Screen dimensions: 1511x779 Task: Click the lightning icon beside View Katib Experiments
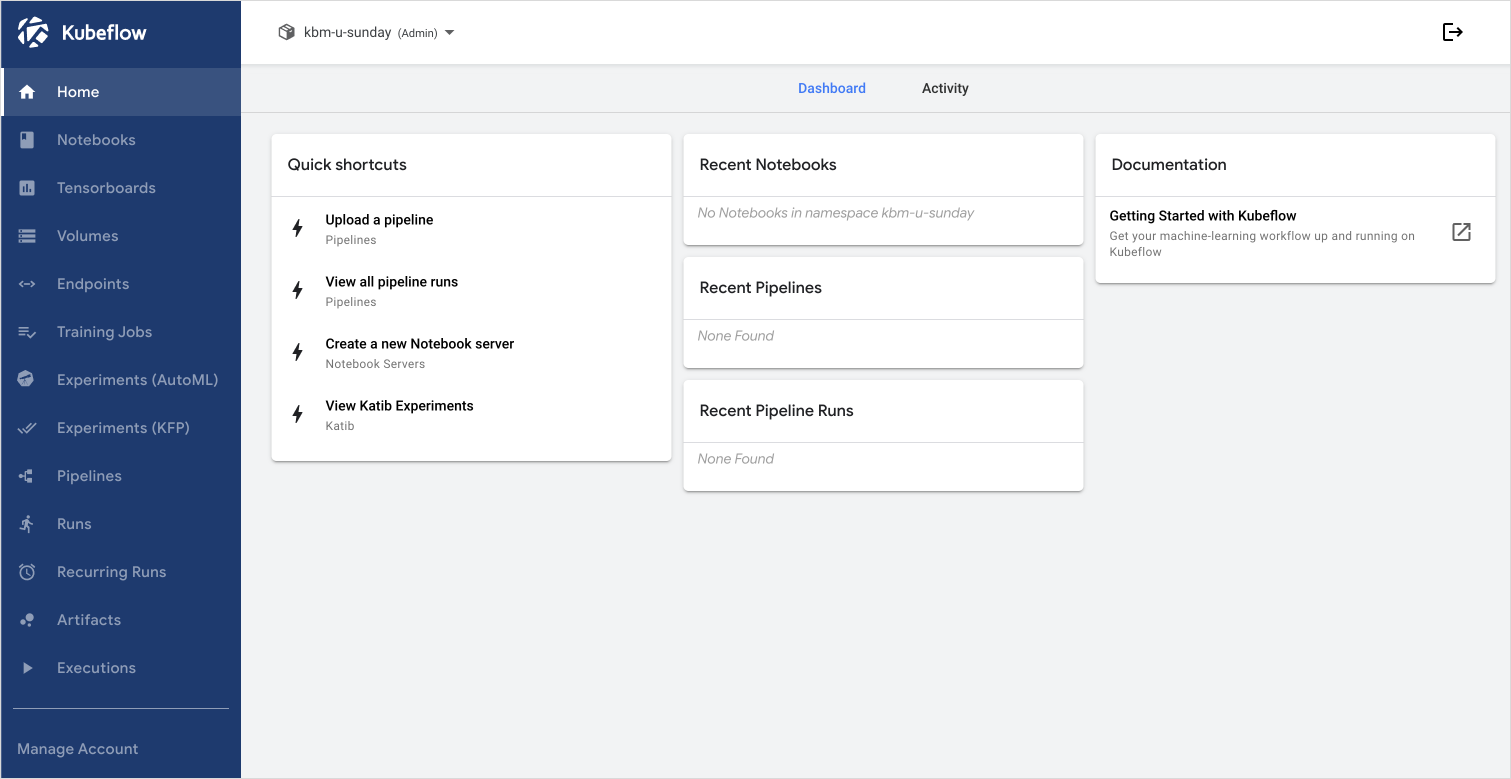tap(297, 414)
